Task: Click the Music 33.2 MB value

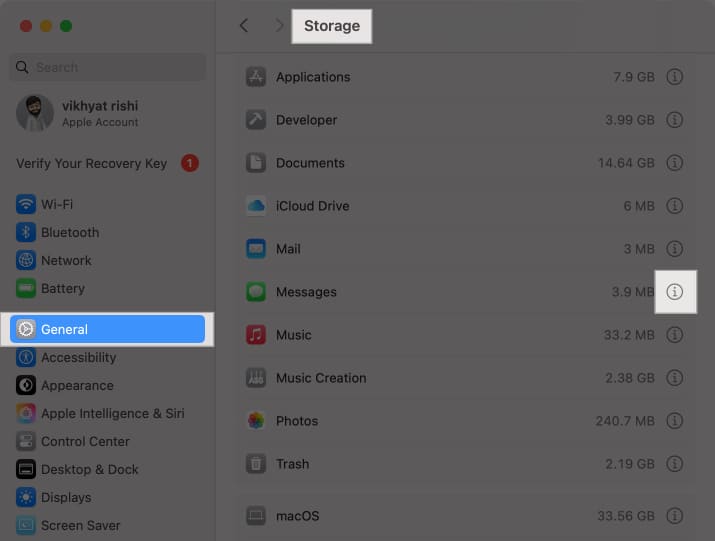Action: 629,335
